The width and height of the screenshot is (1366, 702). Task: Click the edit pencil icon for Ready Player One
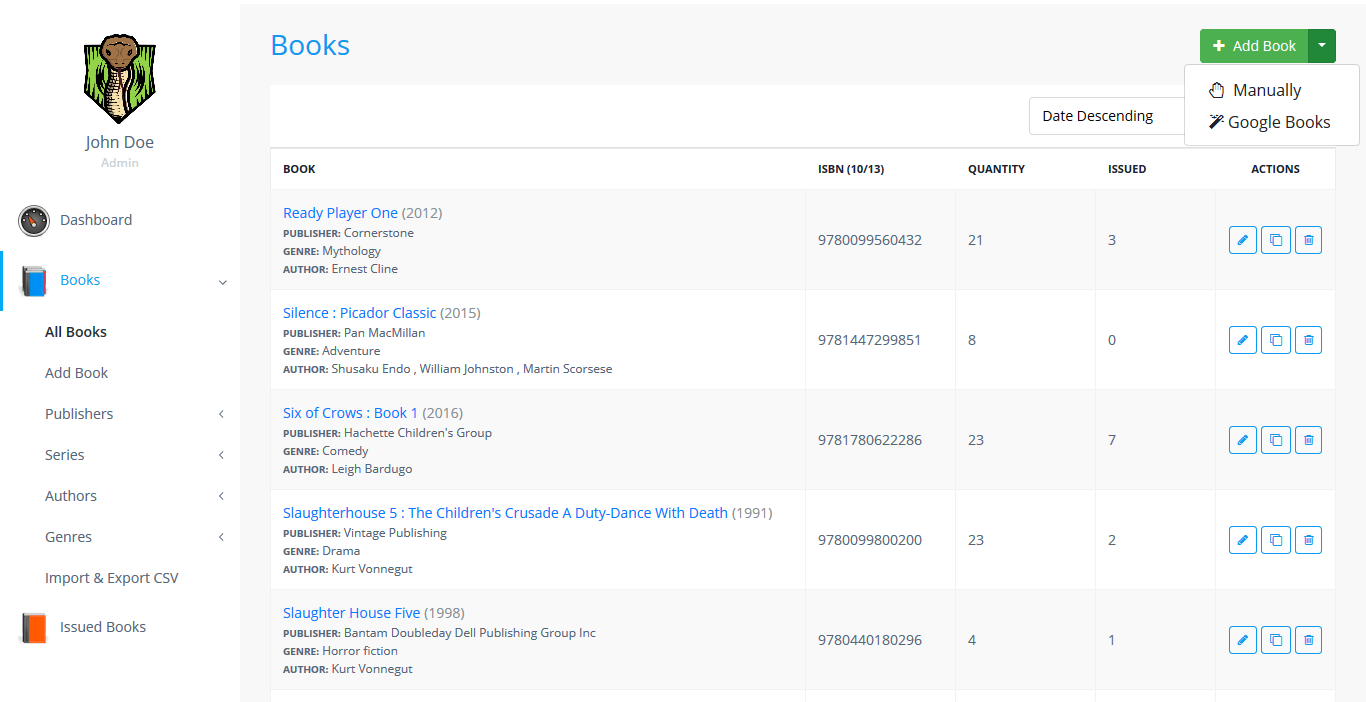click(1242, 240)
